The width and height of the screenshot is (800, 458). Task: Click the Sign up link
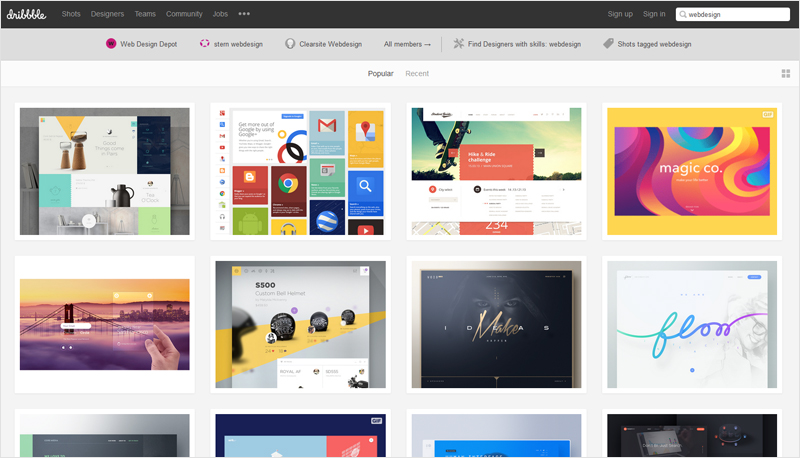click(x=620, y=14)
